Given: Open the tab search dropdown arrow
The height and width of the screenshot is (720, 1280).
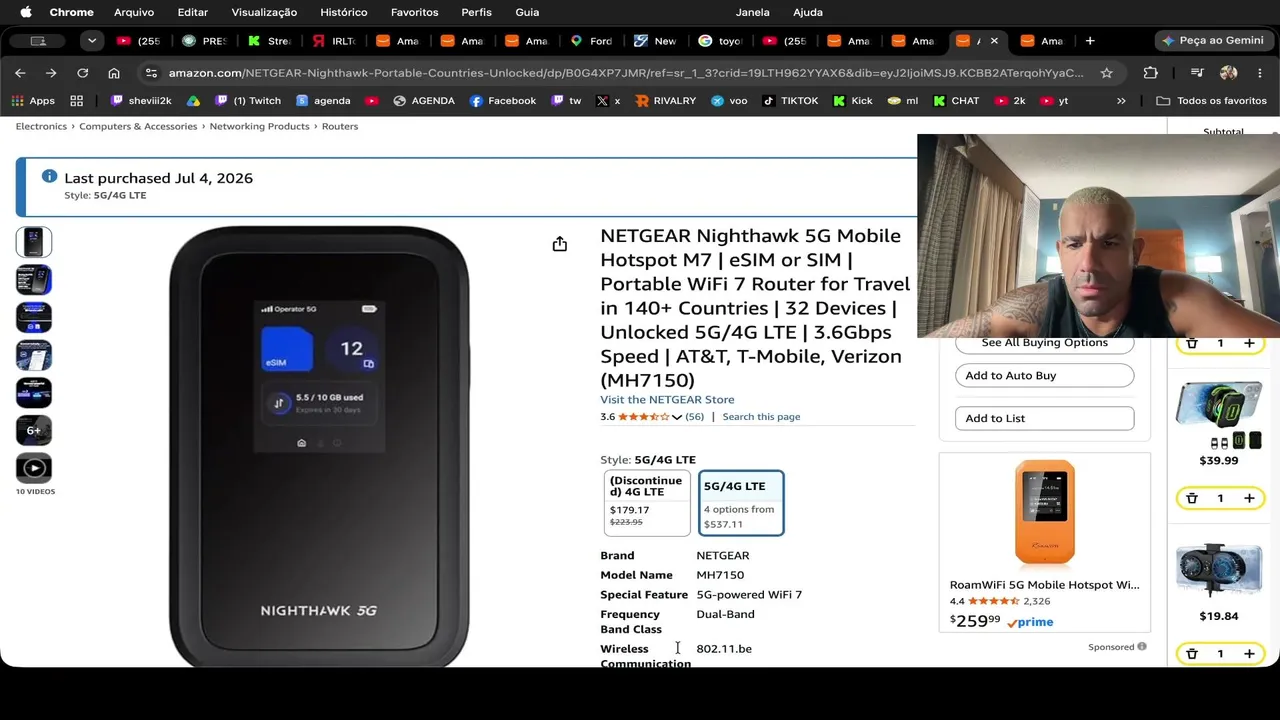Looking at the screenshot, I should [92, 41].
